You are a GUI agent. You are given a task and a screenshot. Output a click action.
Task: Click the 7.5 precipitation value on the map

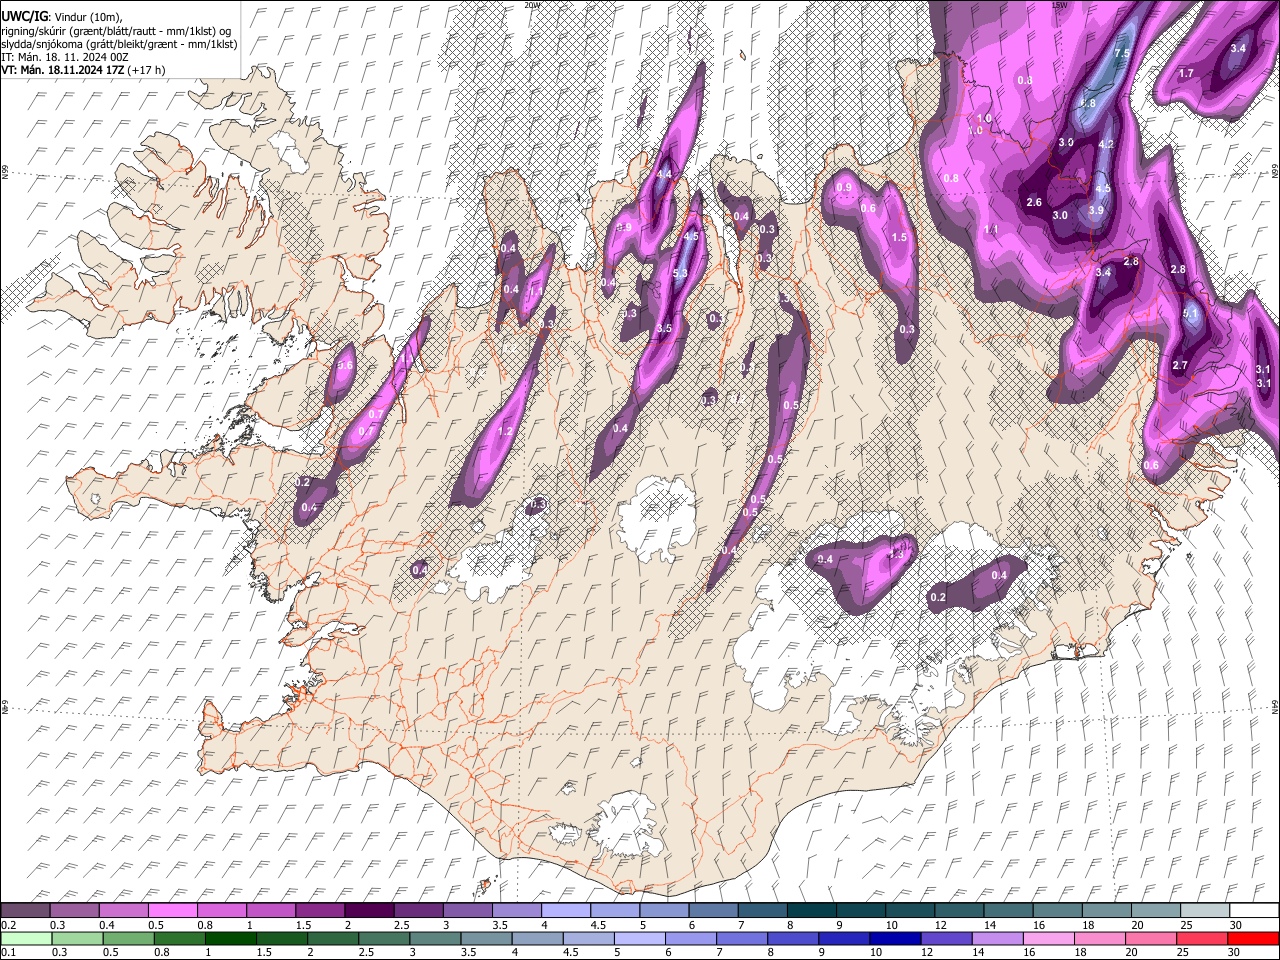point(1122,53)
